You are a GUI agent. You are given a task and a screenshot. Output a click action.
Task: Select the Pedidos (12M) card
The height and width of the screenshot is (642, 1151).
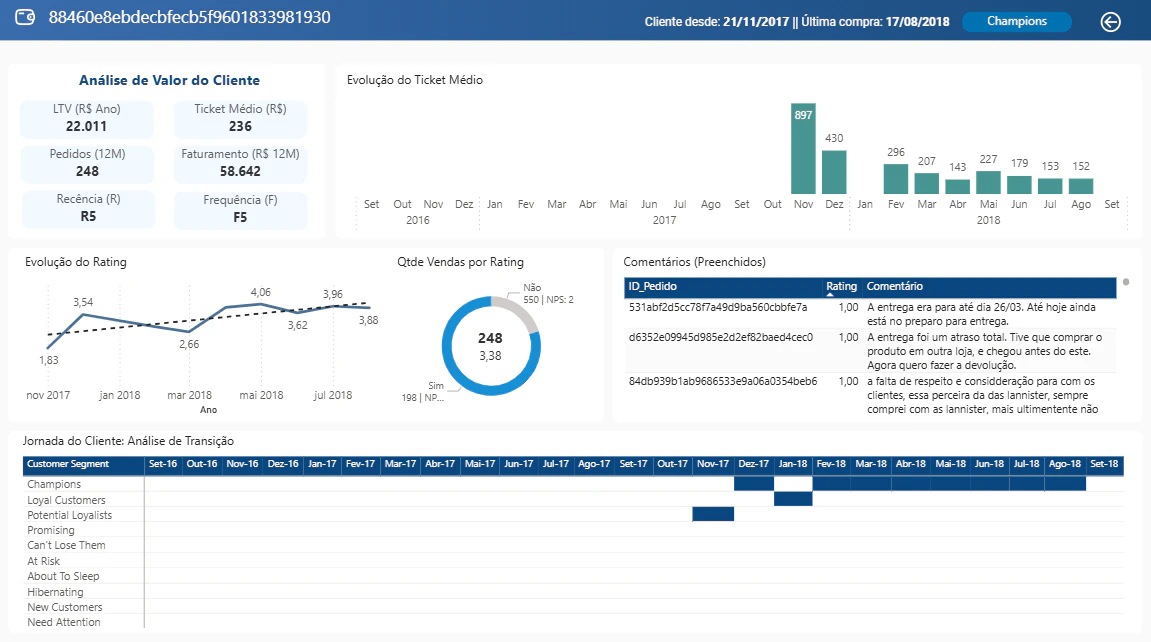(87, 163)
